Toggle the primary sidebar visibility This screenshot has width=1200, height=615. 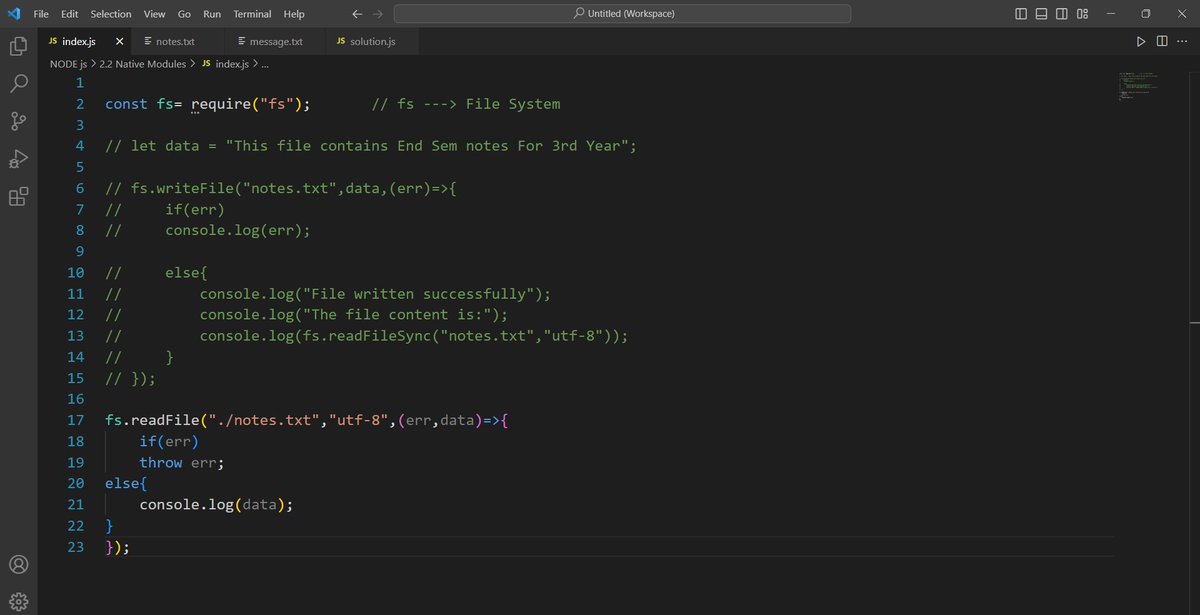tap(1020, 13)
